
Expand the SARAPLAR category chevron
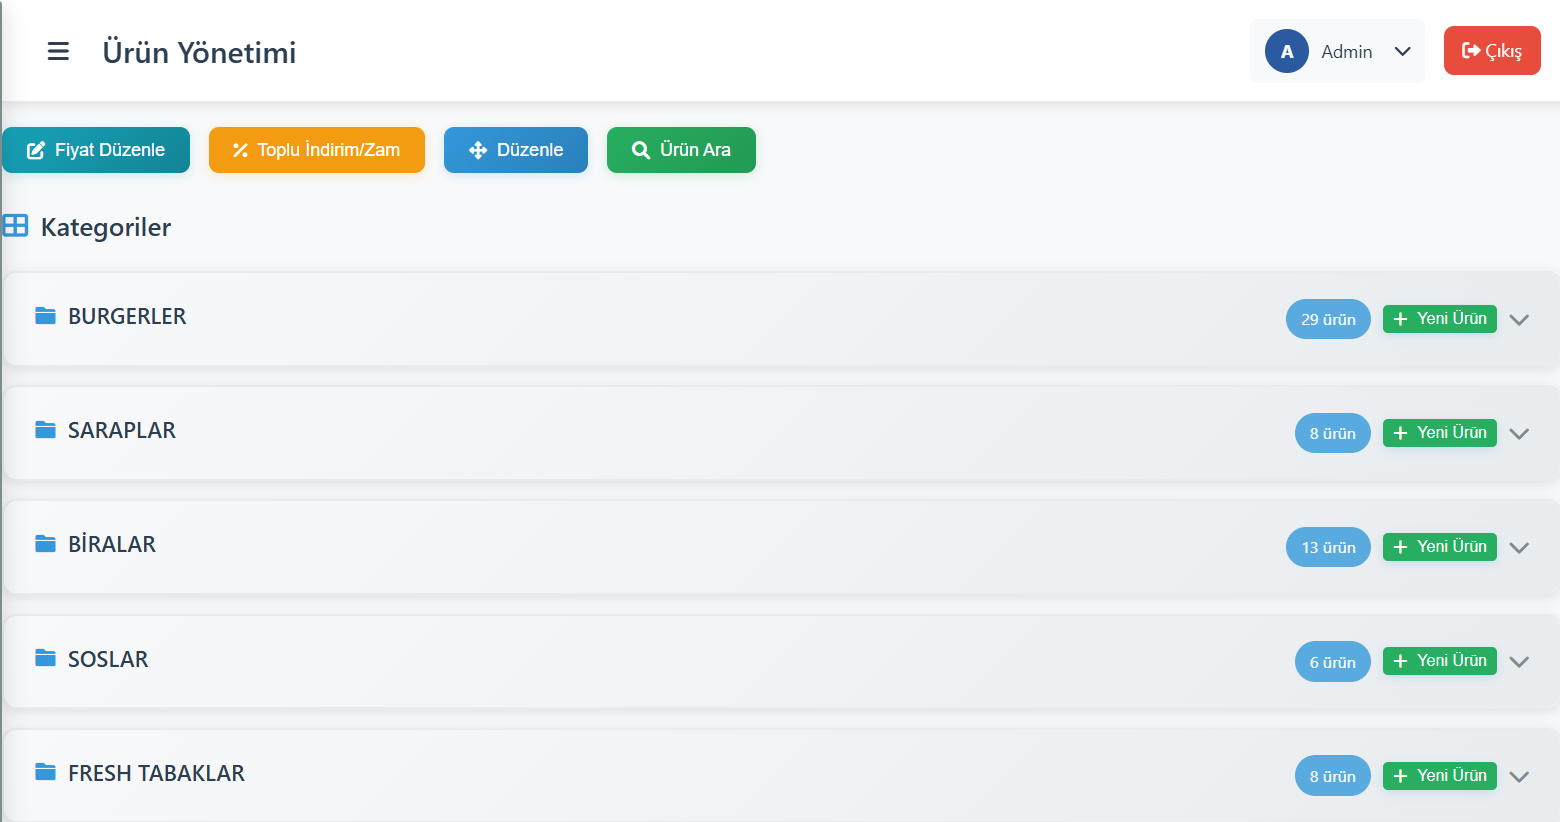1519,434
